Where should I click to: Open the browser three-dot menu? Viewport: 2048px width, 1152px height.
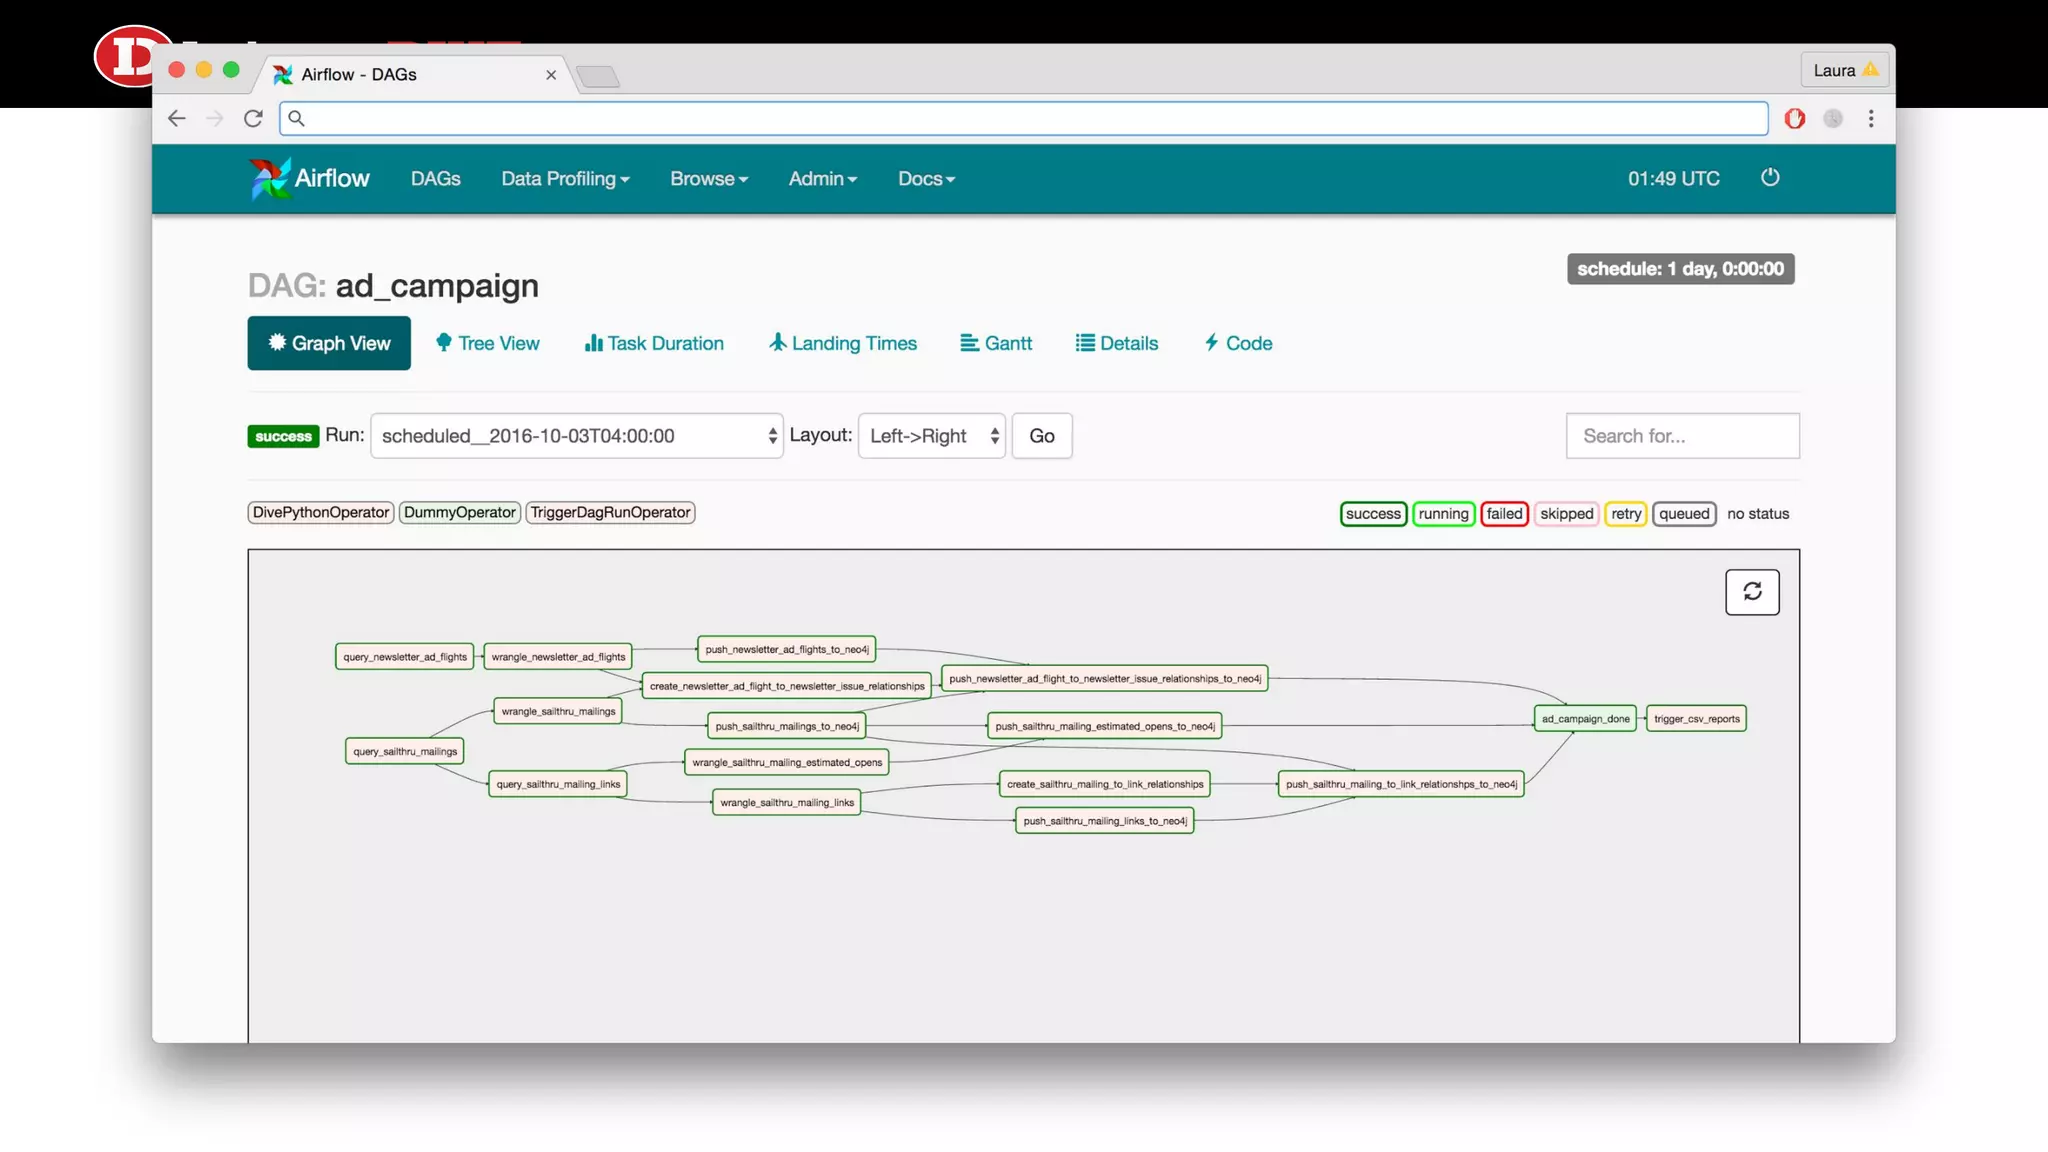pyautogui.click(x=1870, y=119)
